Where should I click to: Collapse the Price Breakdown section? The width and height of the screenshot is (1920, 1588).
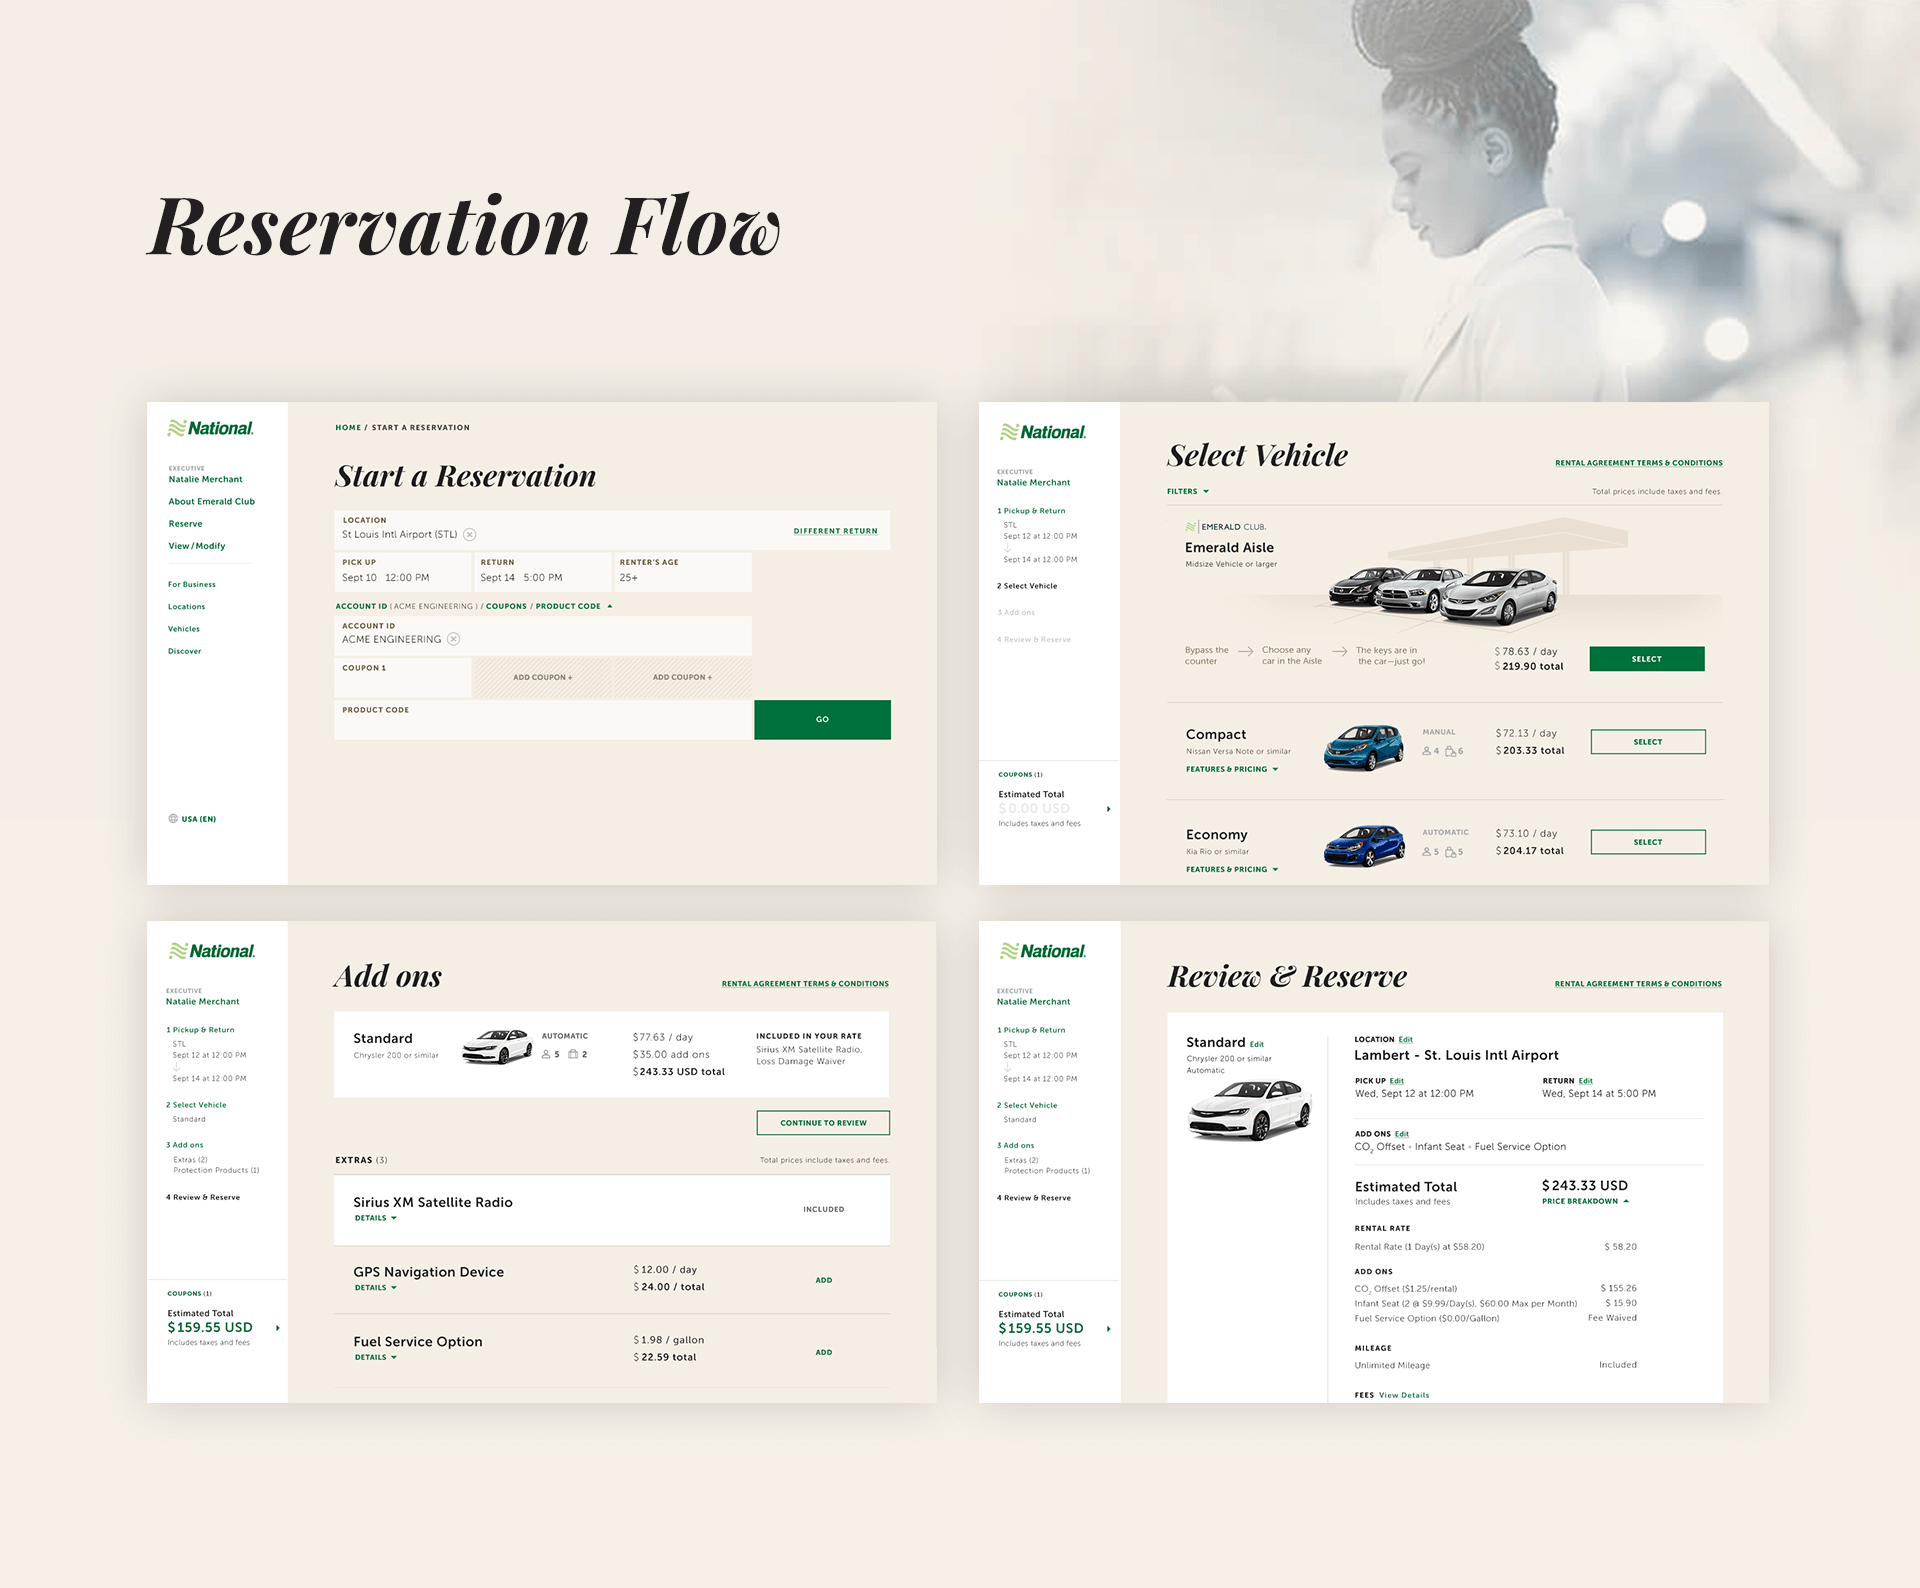tap(1585, 1202)
